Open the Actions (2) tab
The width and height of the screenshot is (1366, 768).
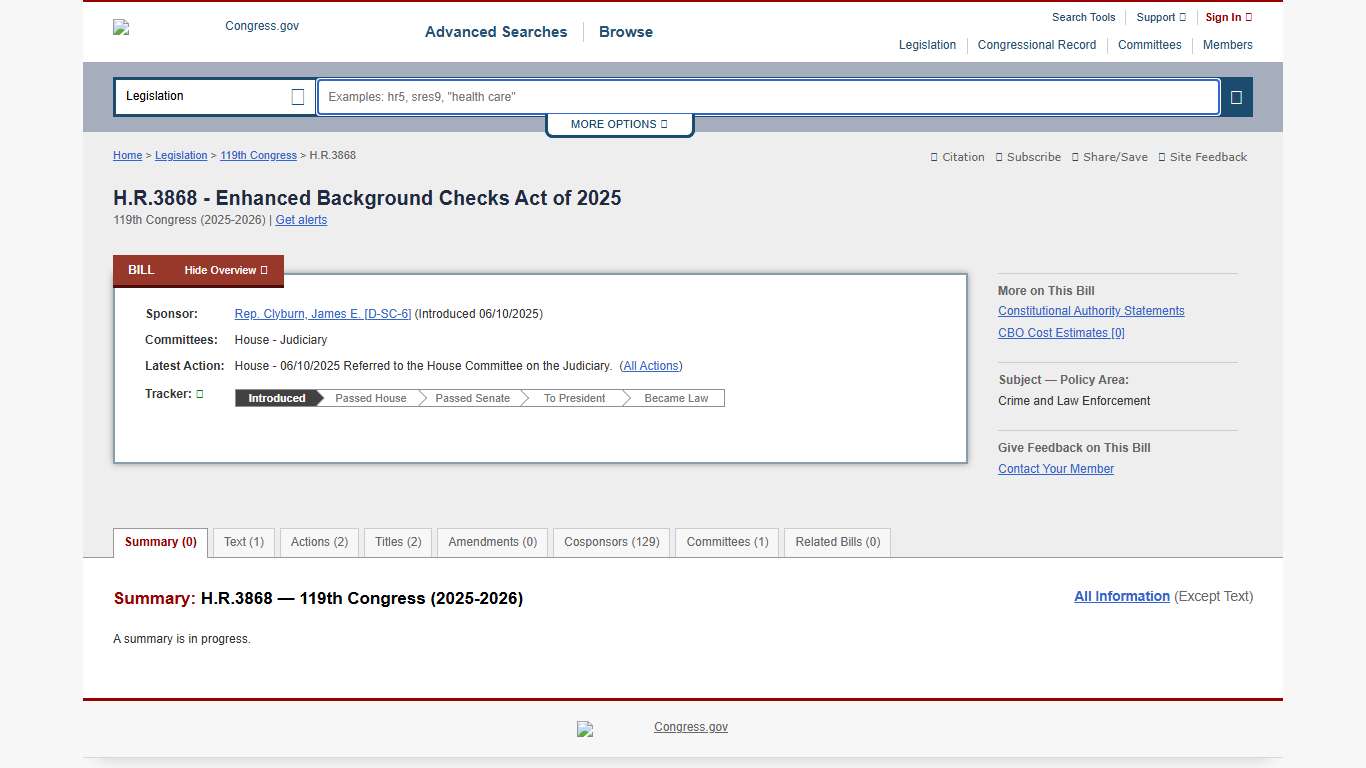click(x=318, y=542)
